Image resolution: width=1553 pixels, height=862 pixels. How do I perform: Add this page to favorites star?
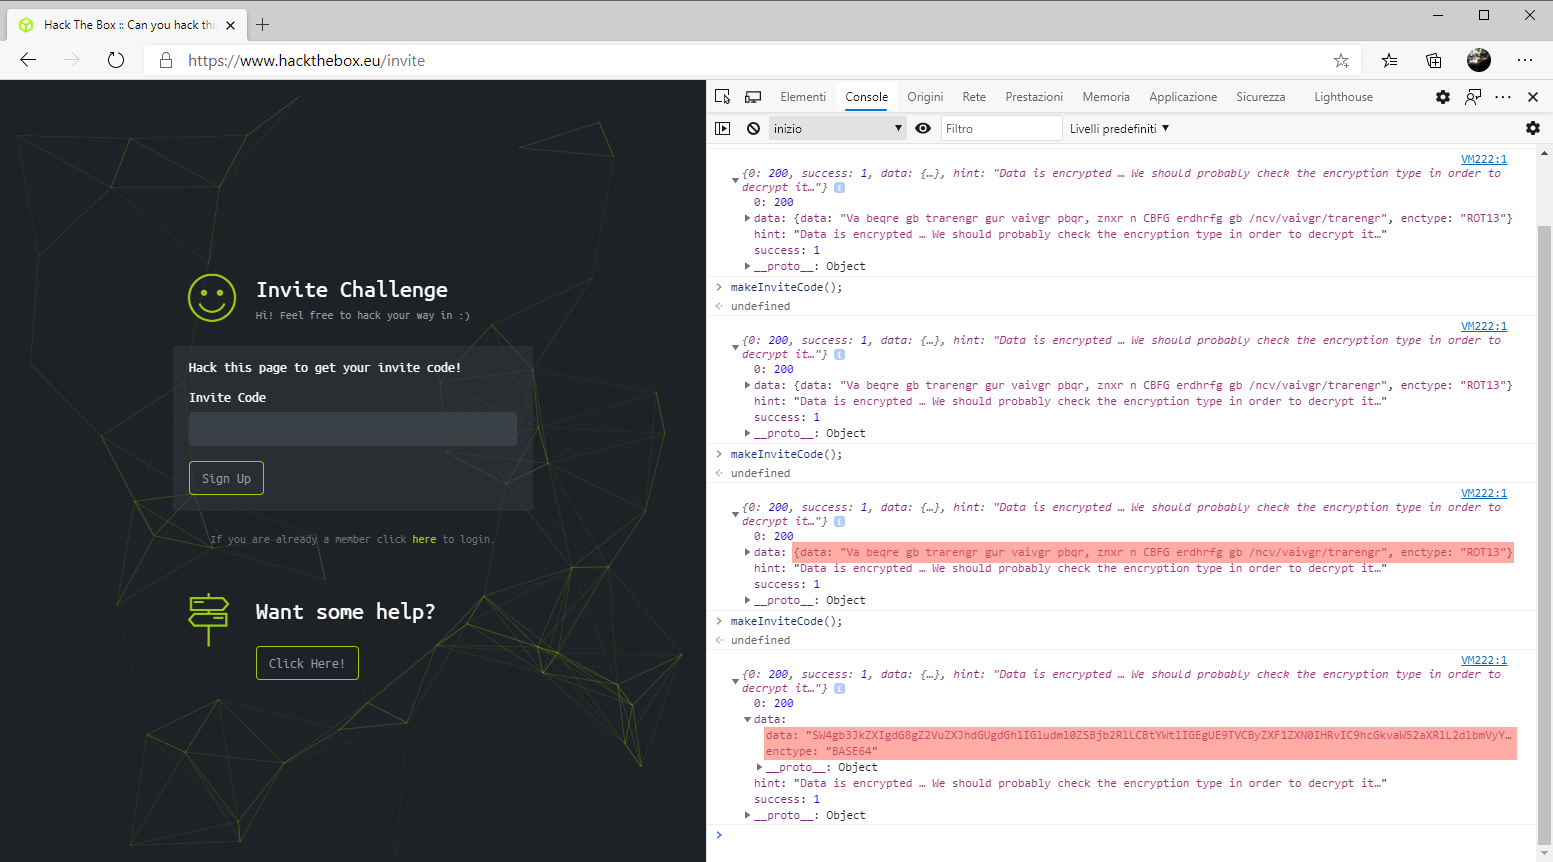[x=1341, y=61]
